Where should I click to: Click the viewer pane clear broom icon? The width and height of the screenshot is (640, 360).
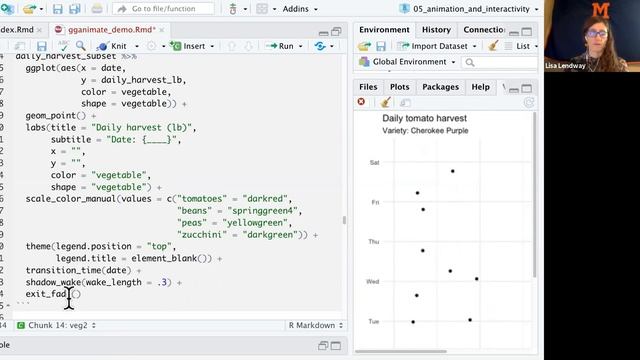click(x=385, y=102)
